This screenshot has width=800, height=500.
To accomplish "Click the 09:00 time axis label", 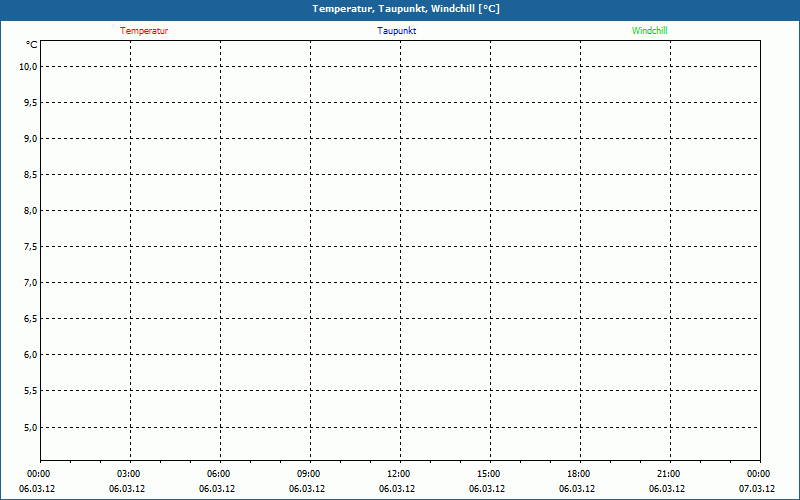I will (309, 474).
